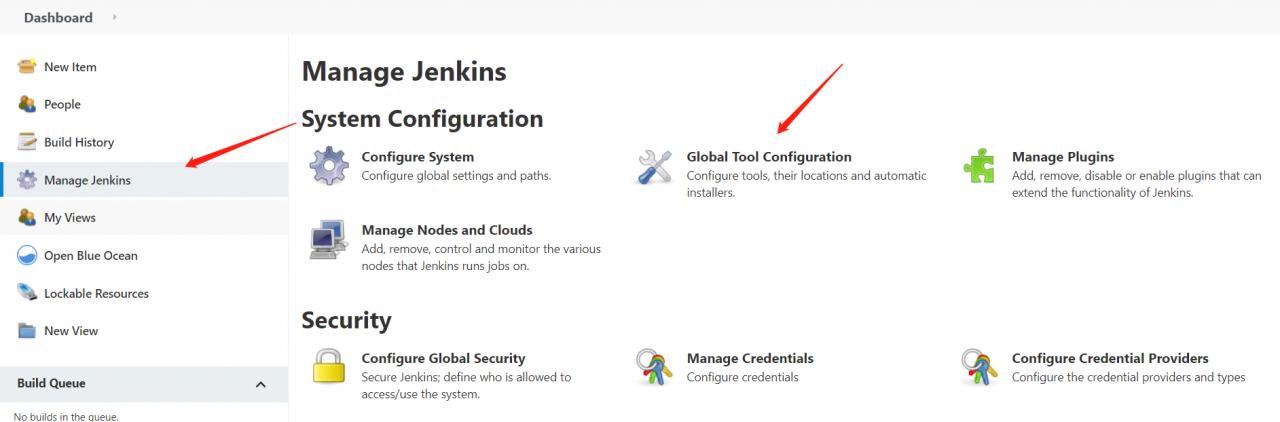Go to the Dashboard breadcrumb
Image resolution: width=1280 pixels, height=422 pixels.
(58, 17)
